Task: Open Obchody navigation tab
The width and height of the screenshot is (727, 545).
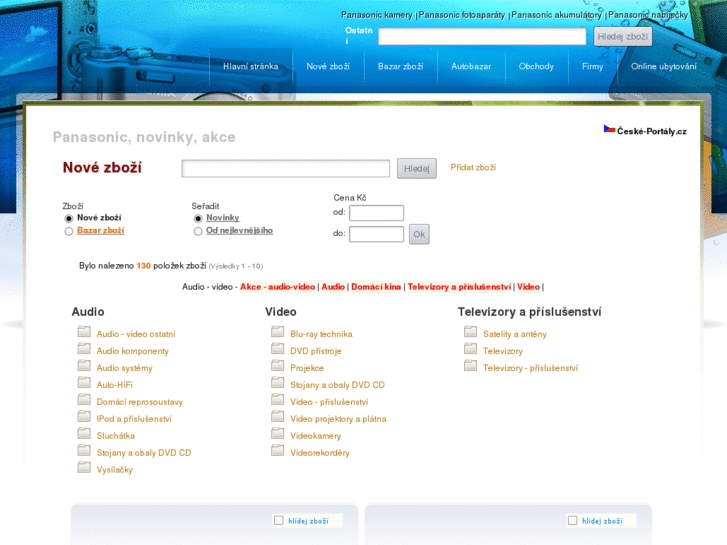Action: (x=536, y=66)
